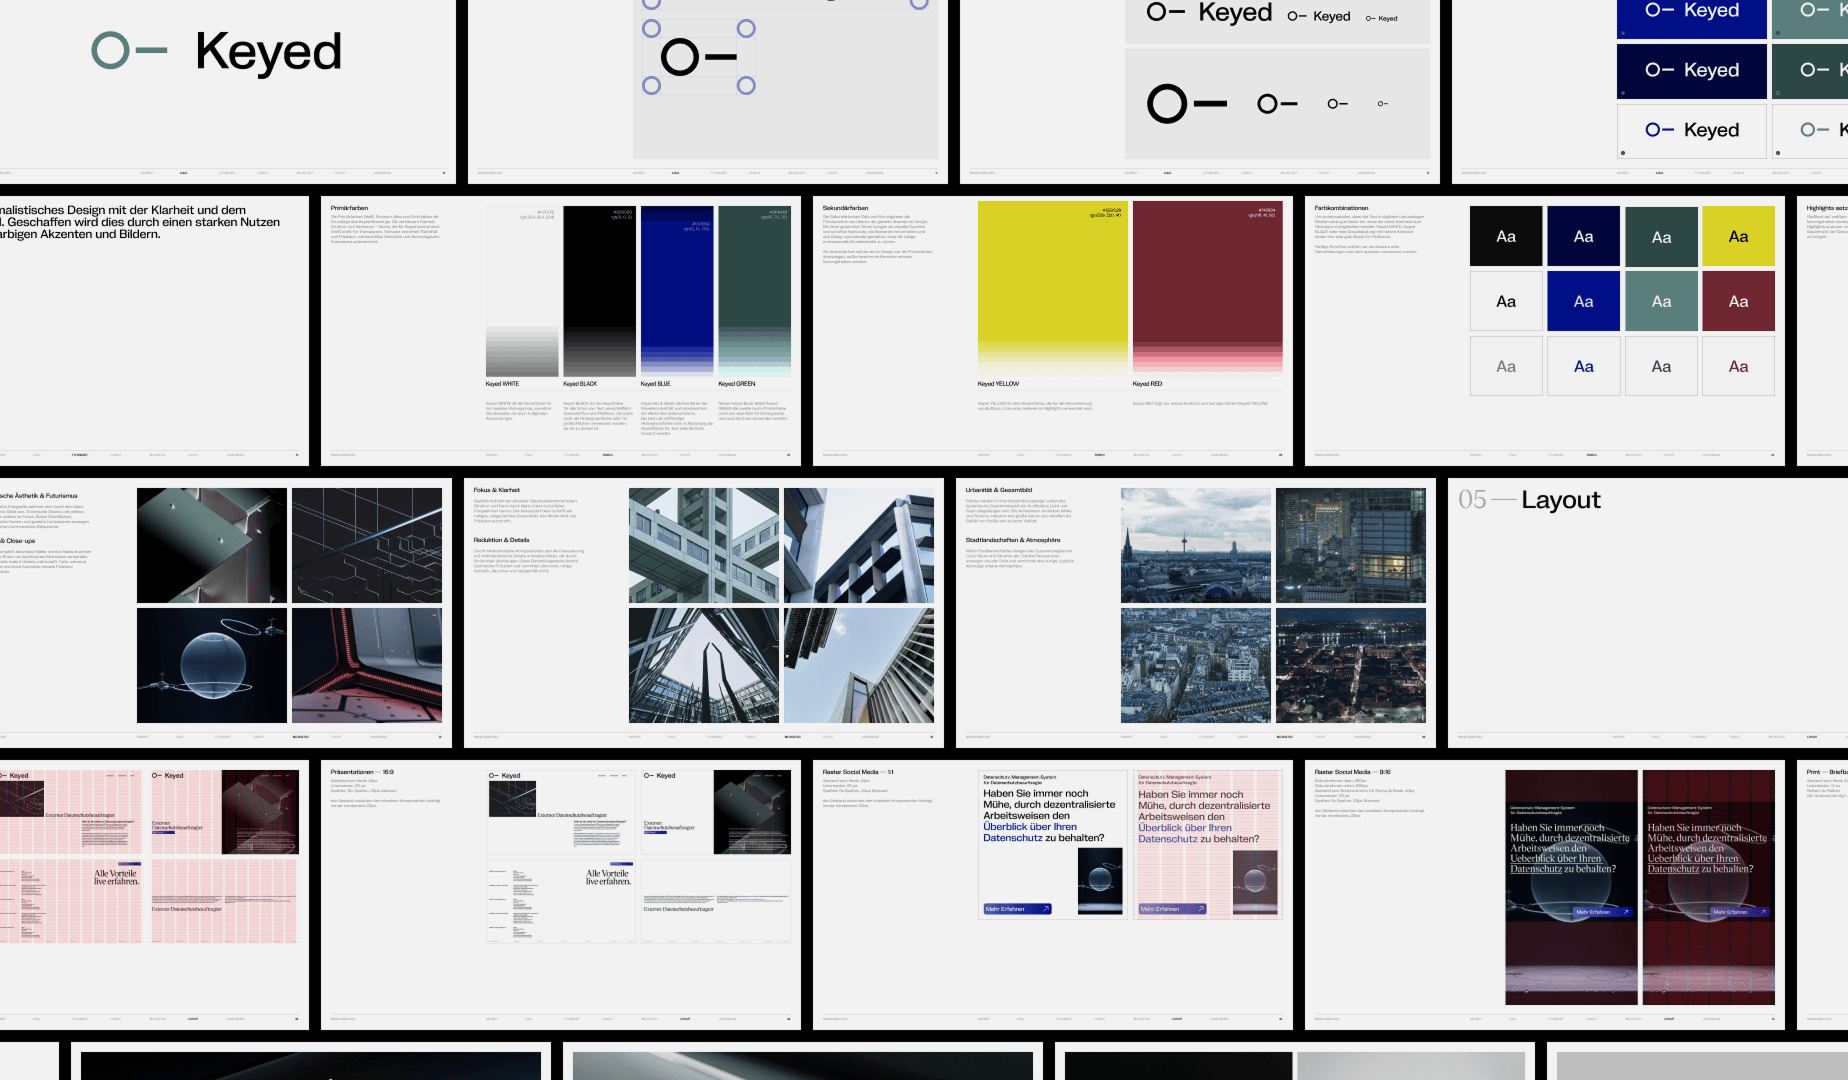Click the 'Farbkombinationen' heading
The image size is (1848, 1080).
pyautogui.click(x=1342, y=208)
